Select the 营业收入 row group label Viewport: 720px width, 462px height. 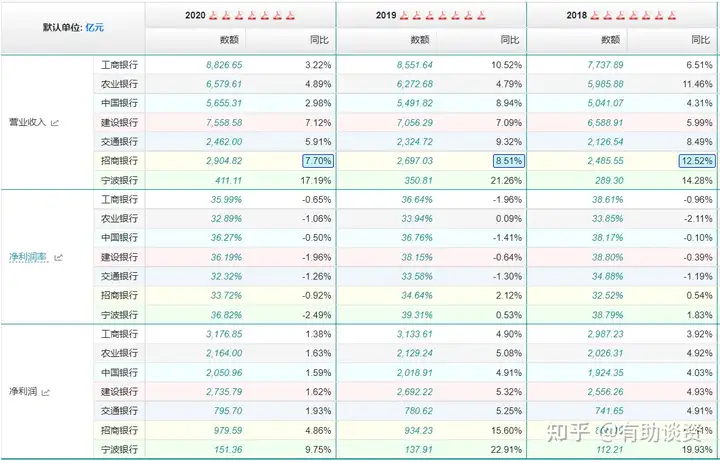point(28,122)
